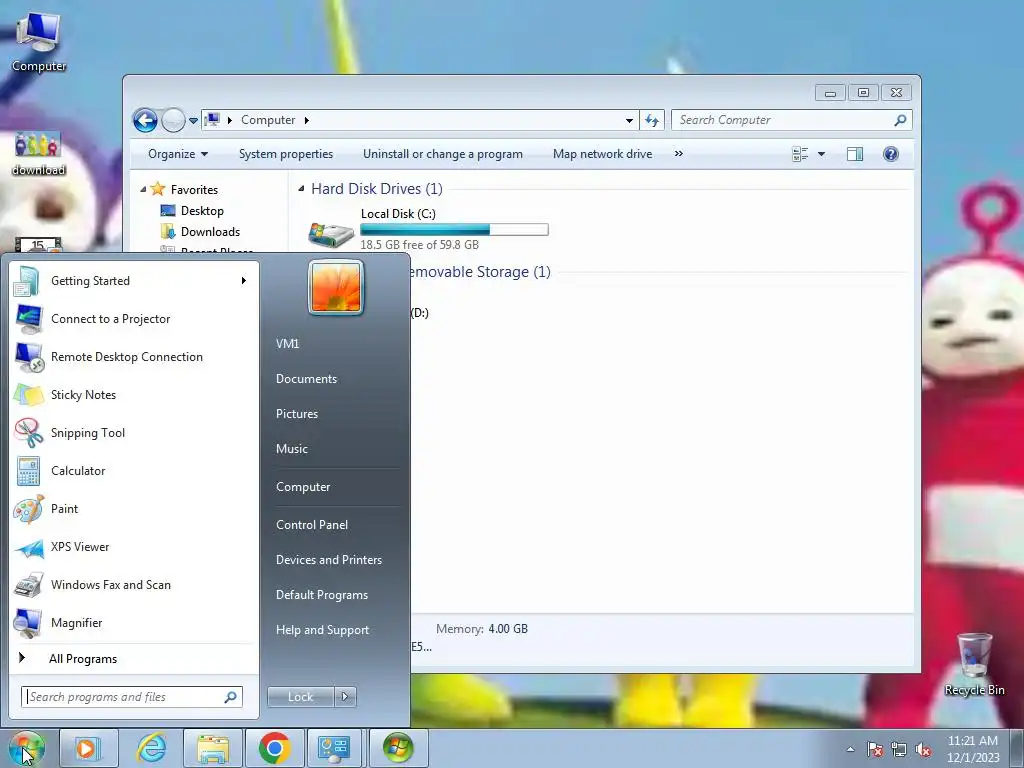Collapse the Favorites tree
The height and width of the screenshot is (768, 1024).
(x=143, y=189)
